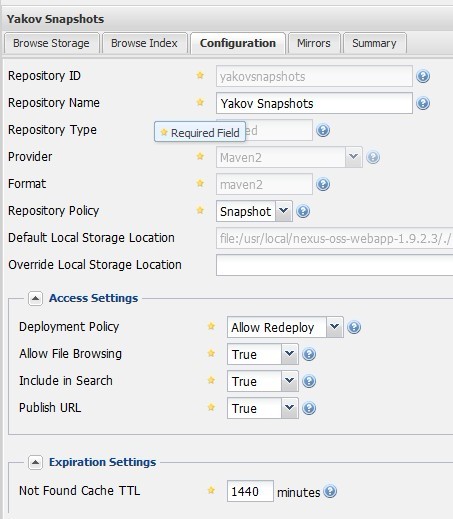Image resolution: width=453 pixels, height=519 pixels.
Task: Click the Repository Name text field
Action: (314, 103)
